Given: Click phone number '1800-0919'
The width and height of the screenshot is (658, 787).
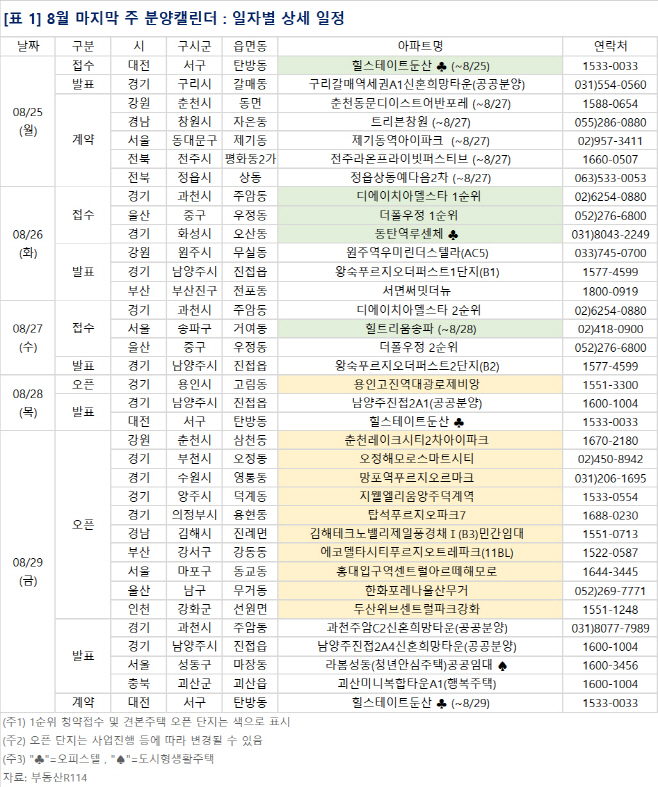Looking at the screenshot, I should pos(610,291).
